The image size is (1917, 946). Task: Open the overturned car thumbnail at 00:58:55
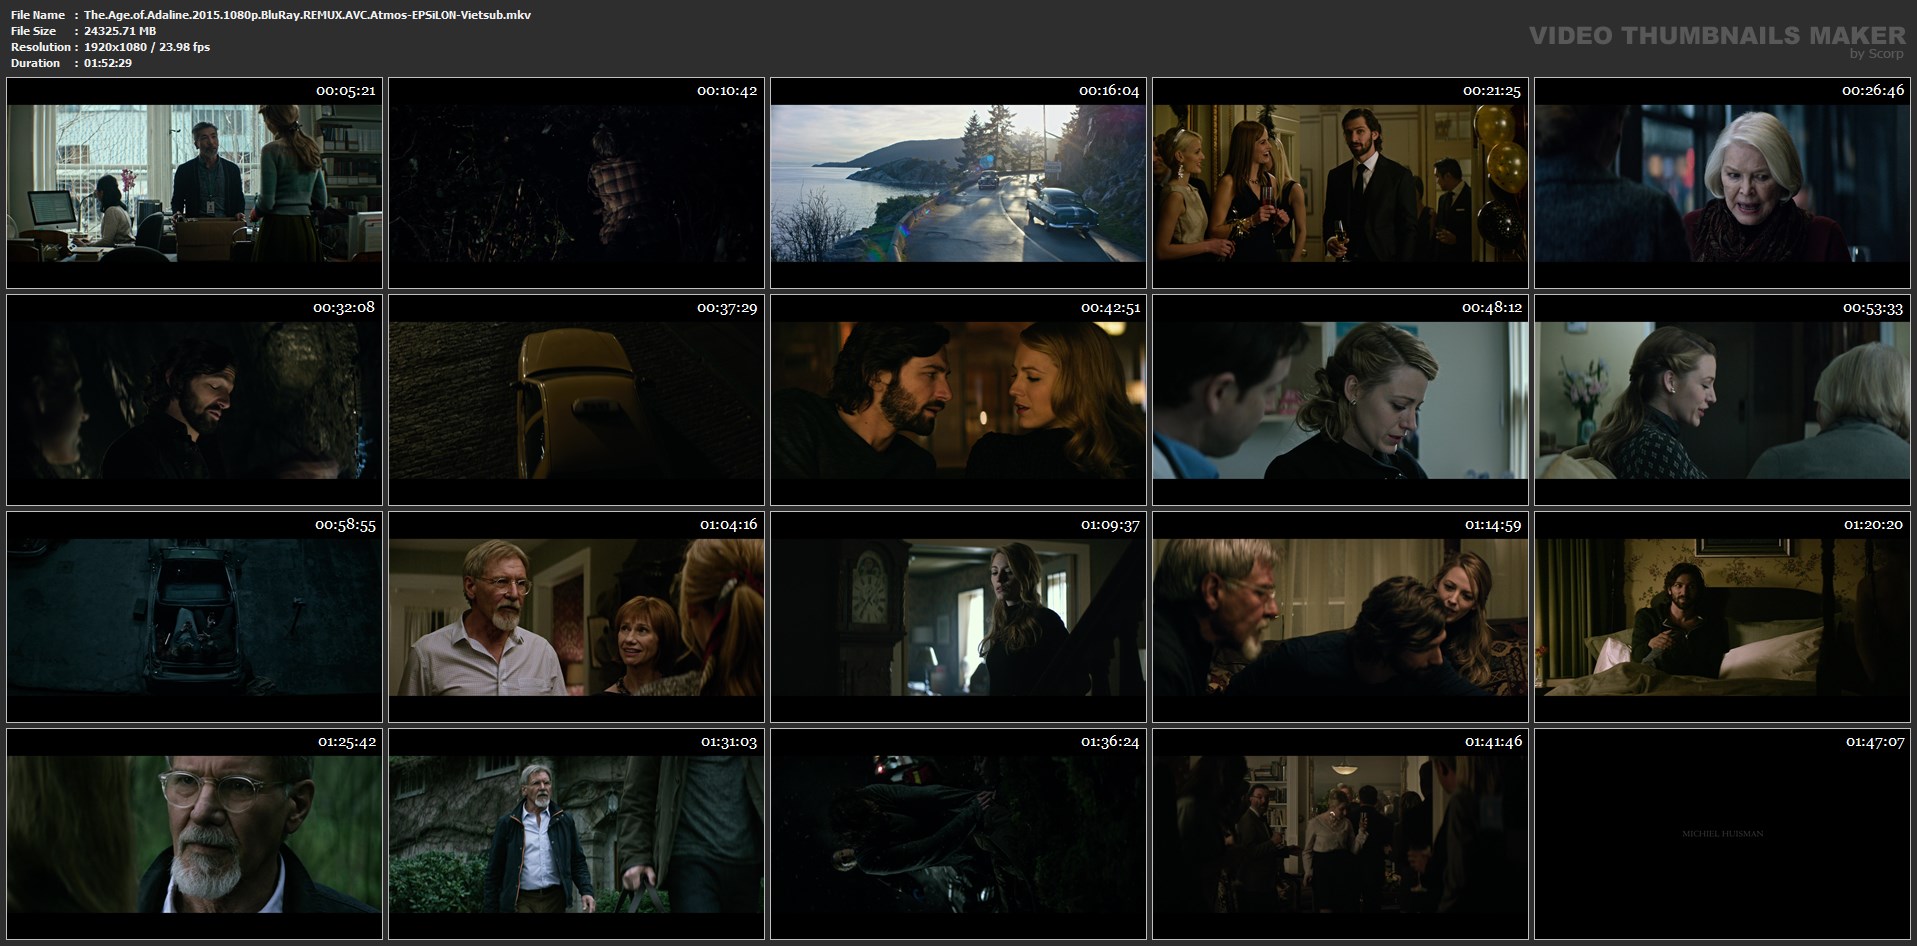point(194,617)
